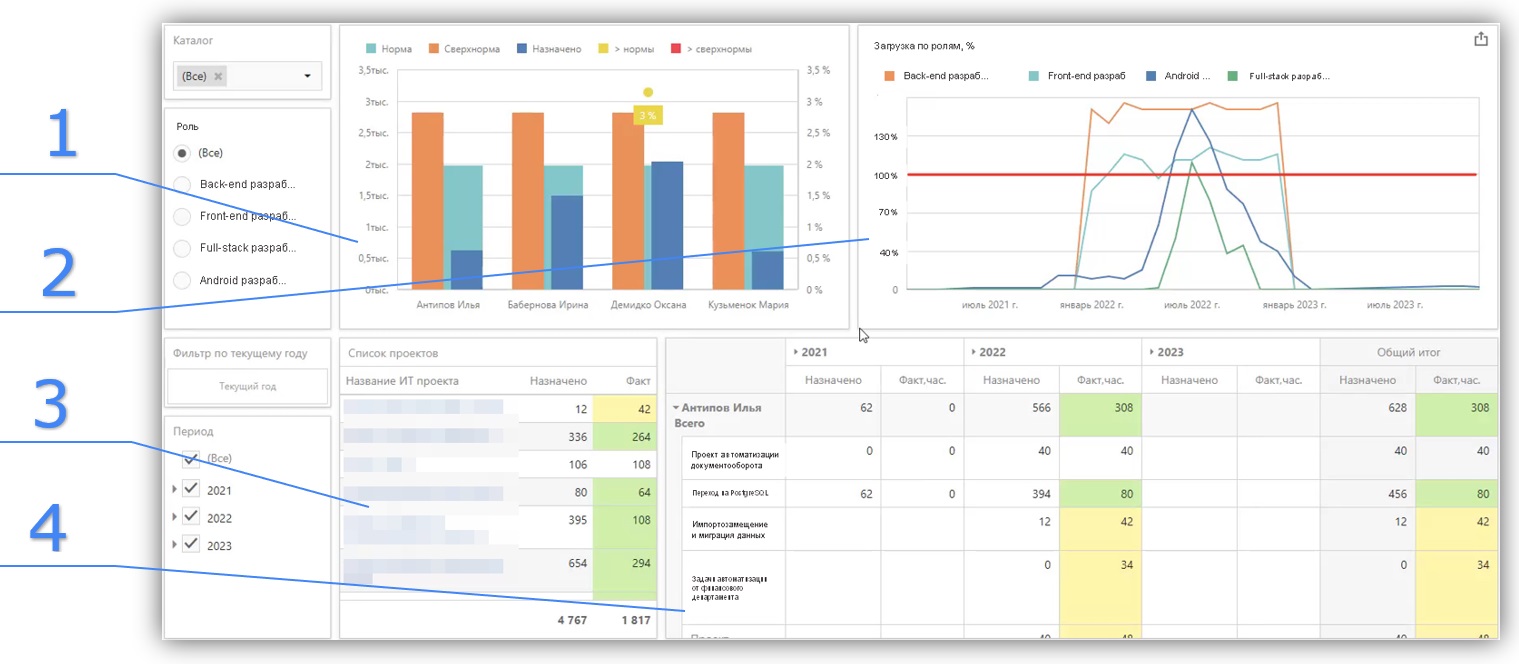Open the Каталог dropdown arrow
The width and height of the screenshot is (1519, 664).
click(x=307, y=76)
